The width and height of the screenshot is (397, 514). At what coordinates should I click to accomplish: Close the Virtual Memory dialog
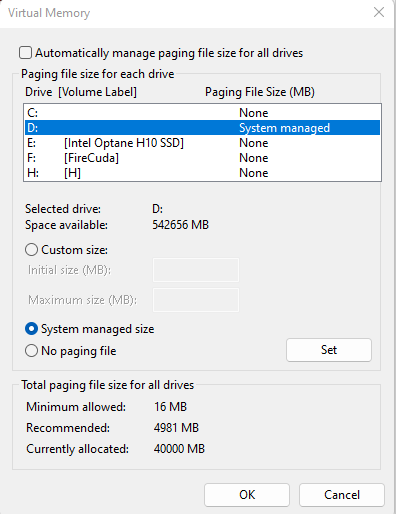click(x=379, y=13)
